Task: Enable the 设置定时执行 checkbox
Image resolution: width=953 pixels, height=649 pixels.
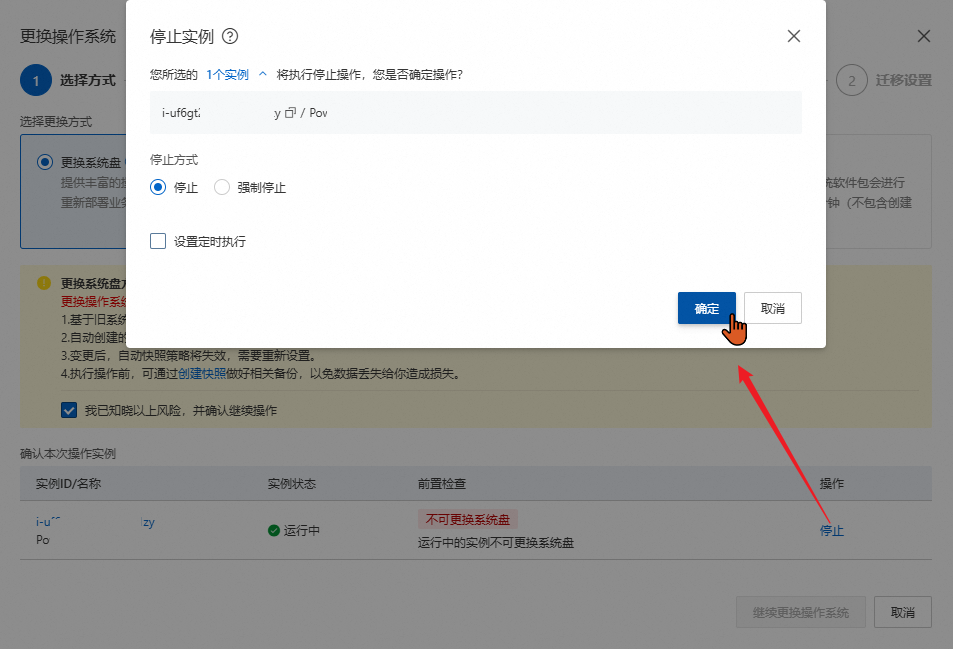Action: tap(158, 241)
